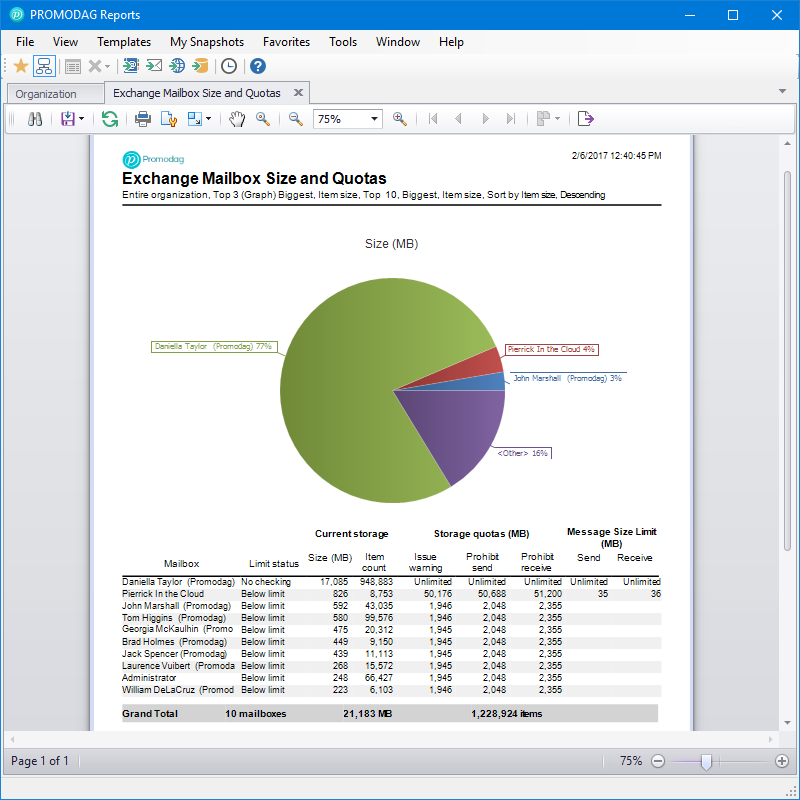The width and height of the screenshot is (800, 800).
Task: Click the 'No checking' limit status cell
Action: [266, 582]
